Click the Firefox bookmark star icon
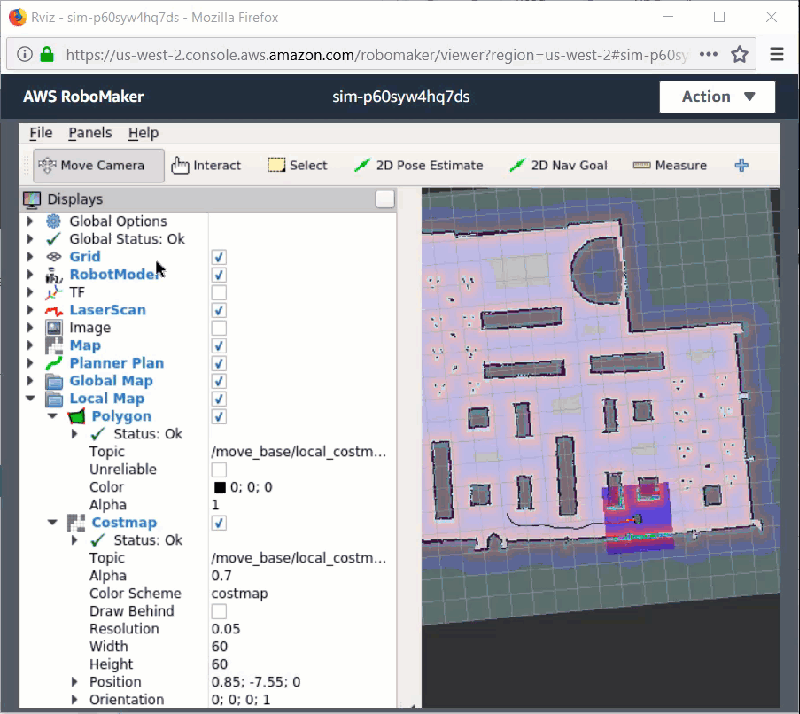800x714 pixels. point(739,54)
